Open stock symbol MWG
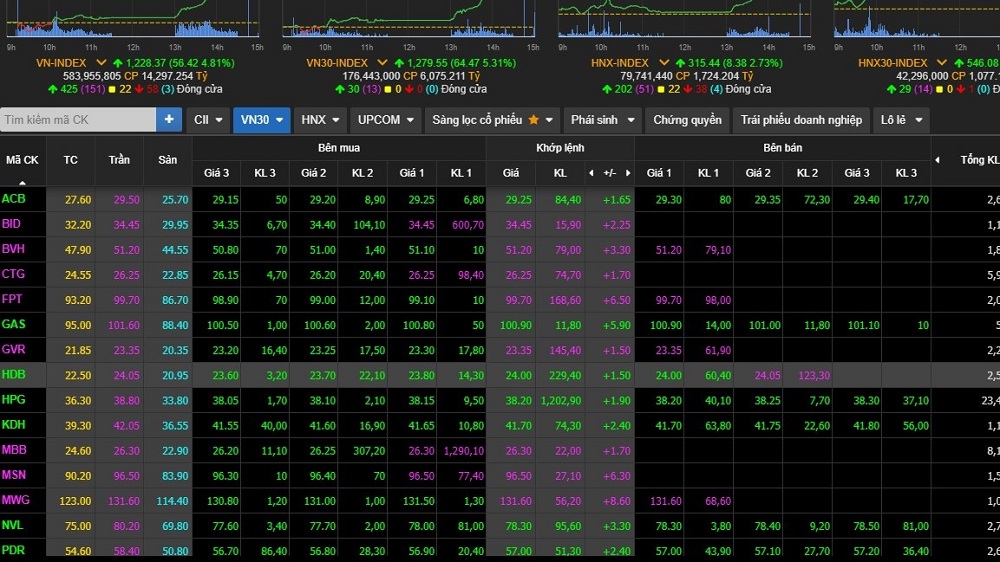 click(x=15, y=500)
